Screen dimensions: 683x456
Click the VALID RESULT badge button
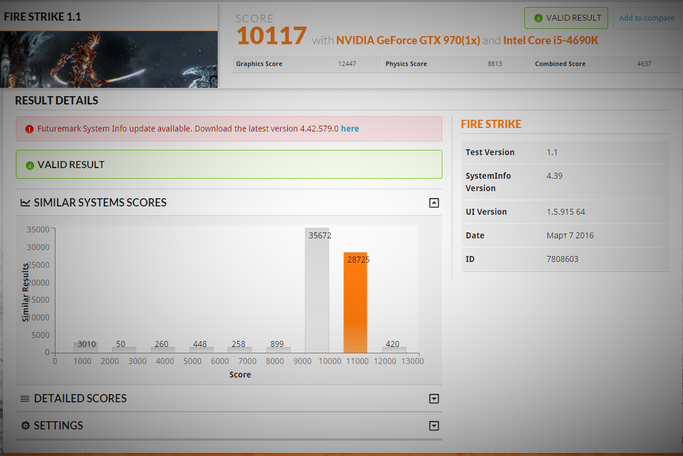(x=566, y=18)
